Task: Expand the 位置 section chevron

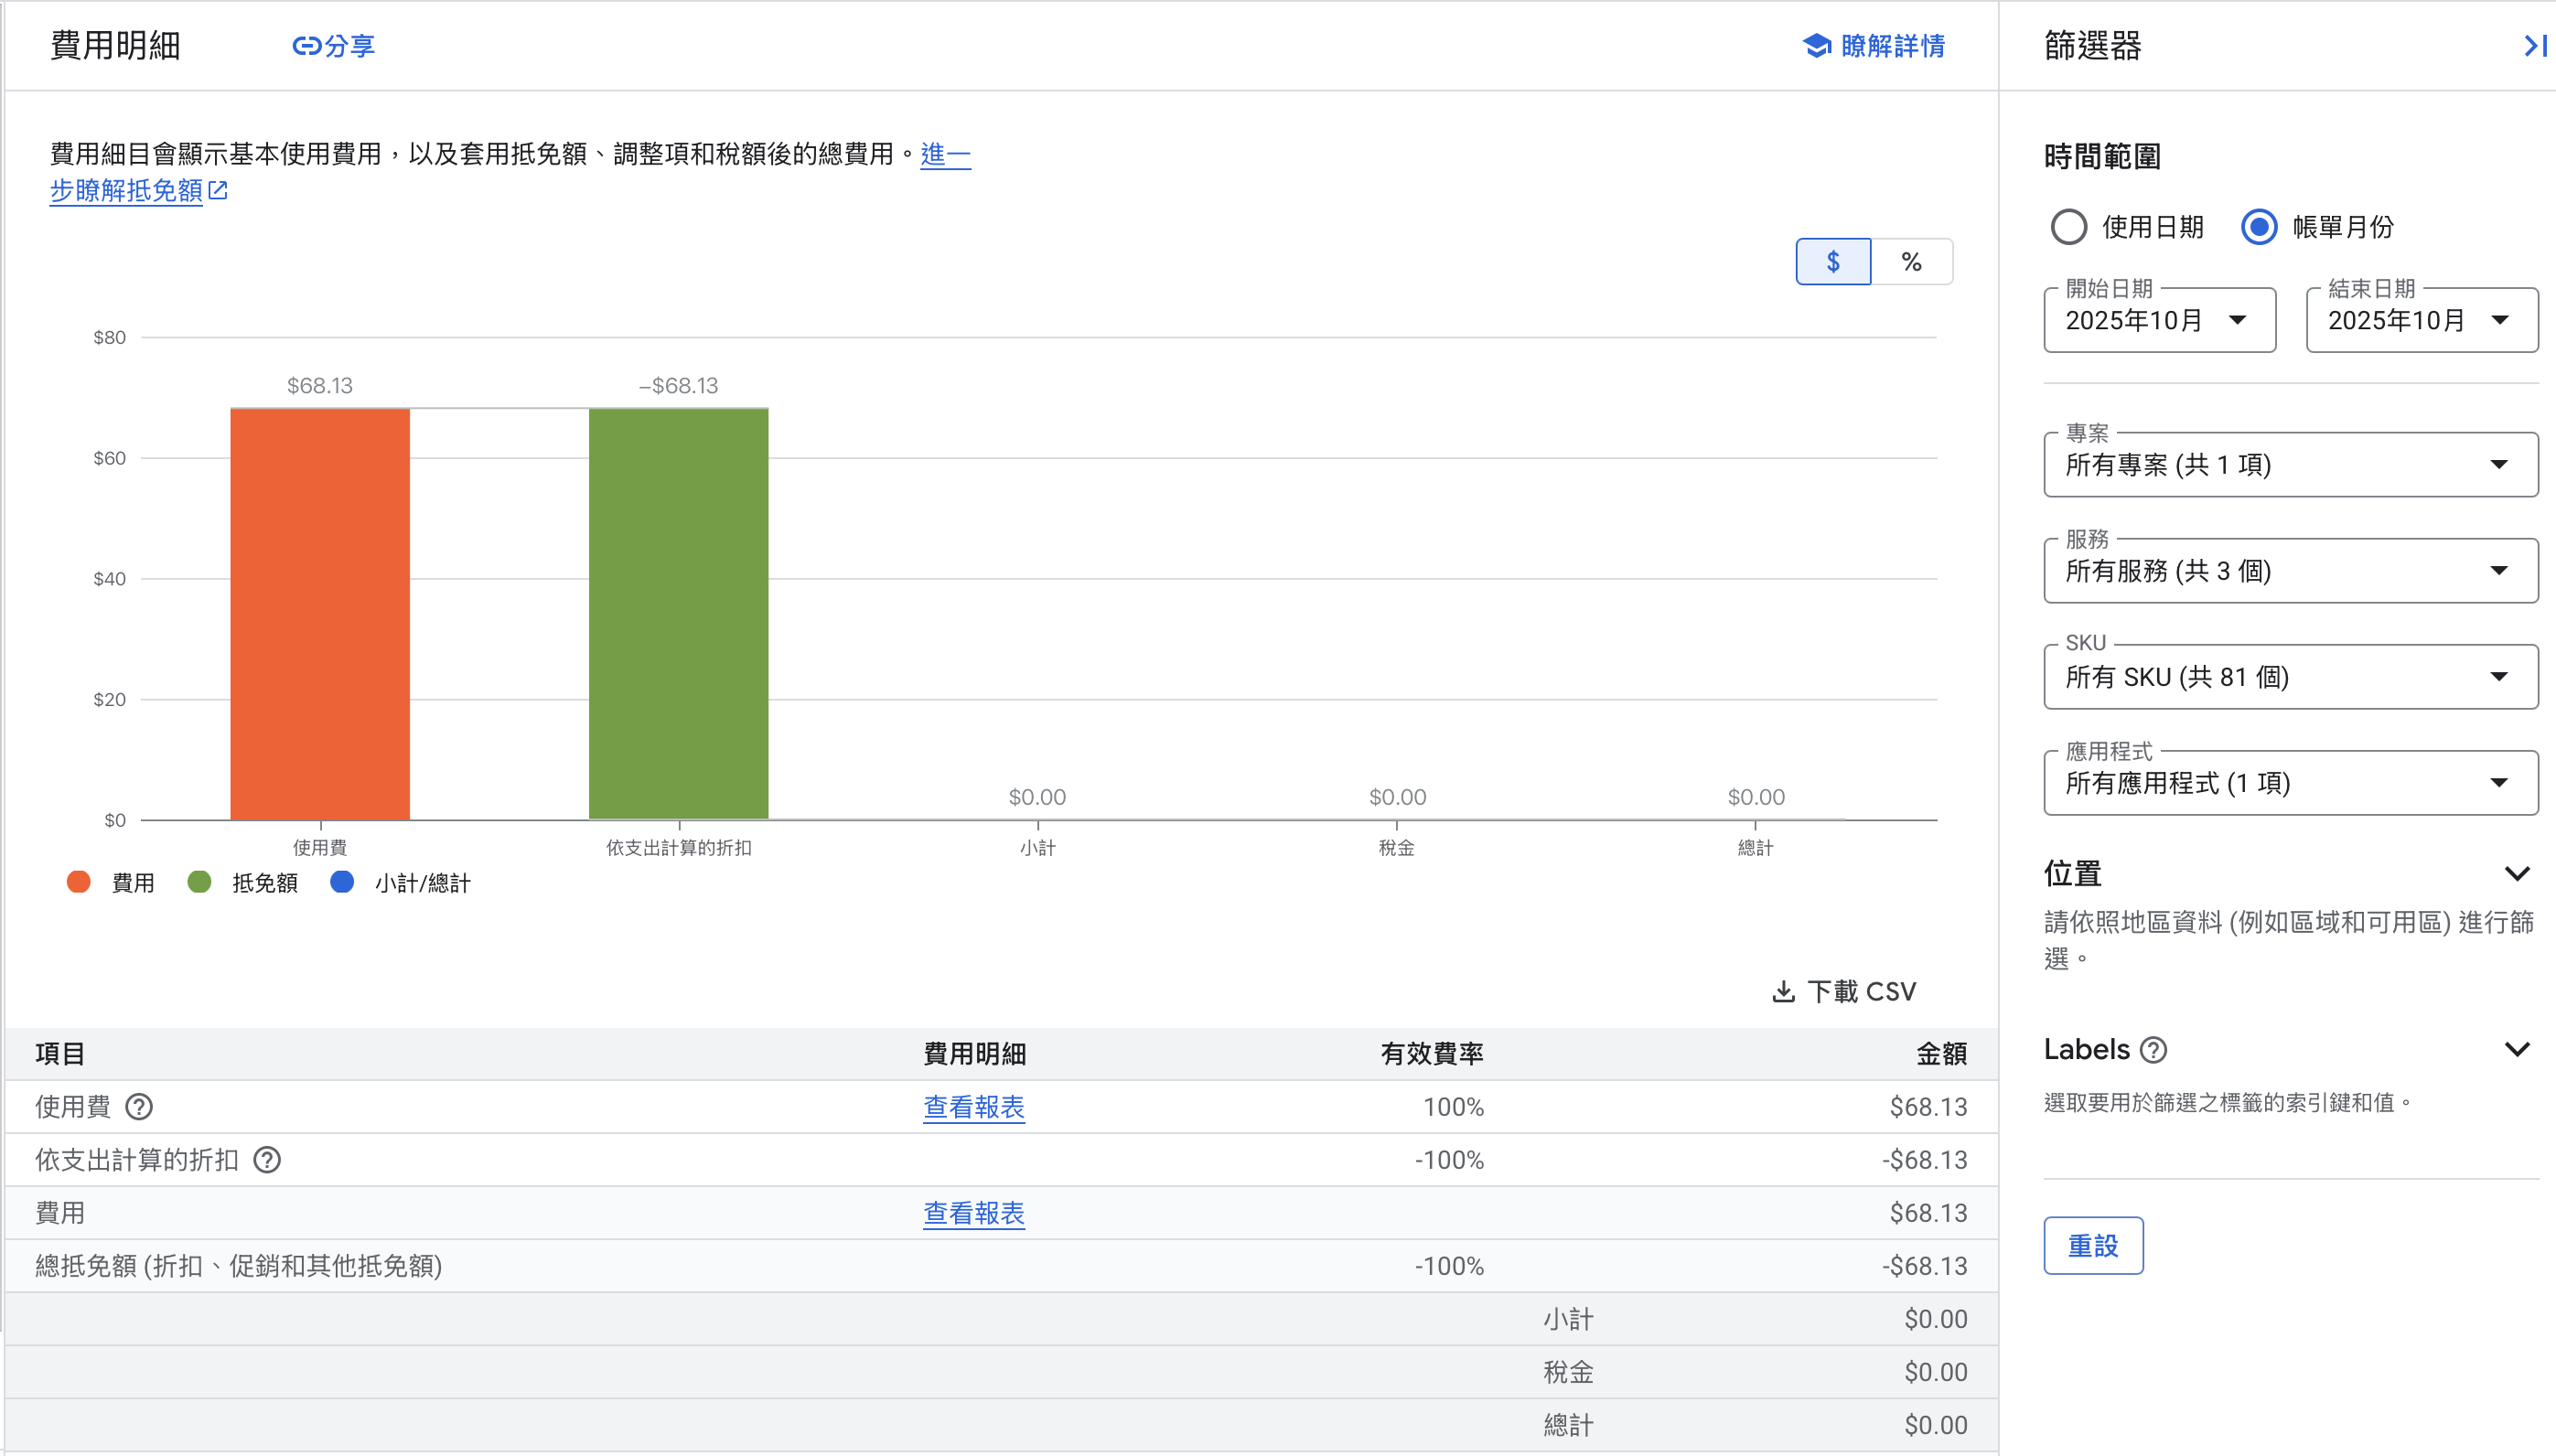Action: tap(2516, 874)
